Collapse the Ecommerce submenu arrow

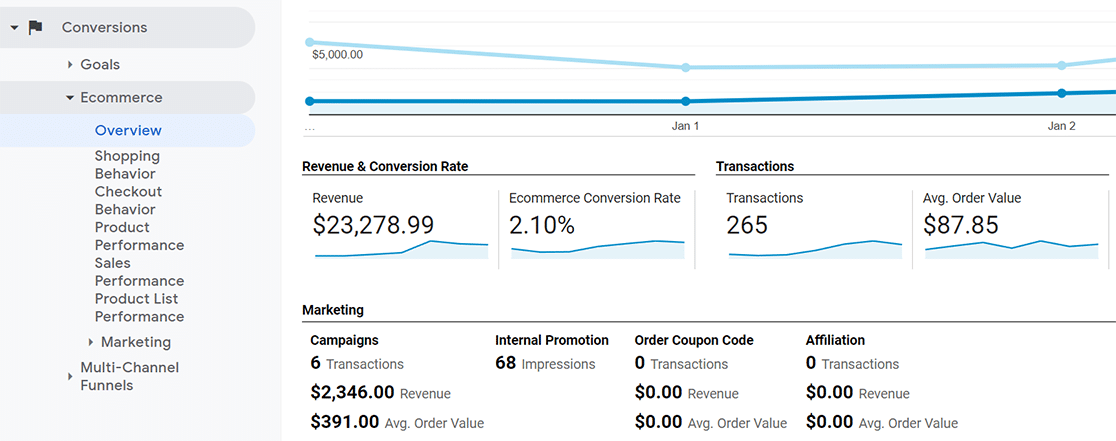click(70, 97)
